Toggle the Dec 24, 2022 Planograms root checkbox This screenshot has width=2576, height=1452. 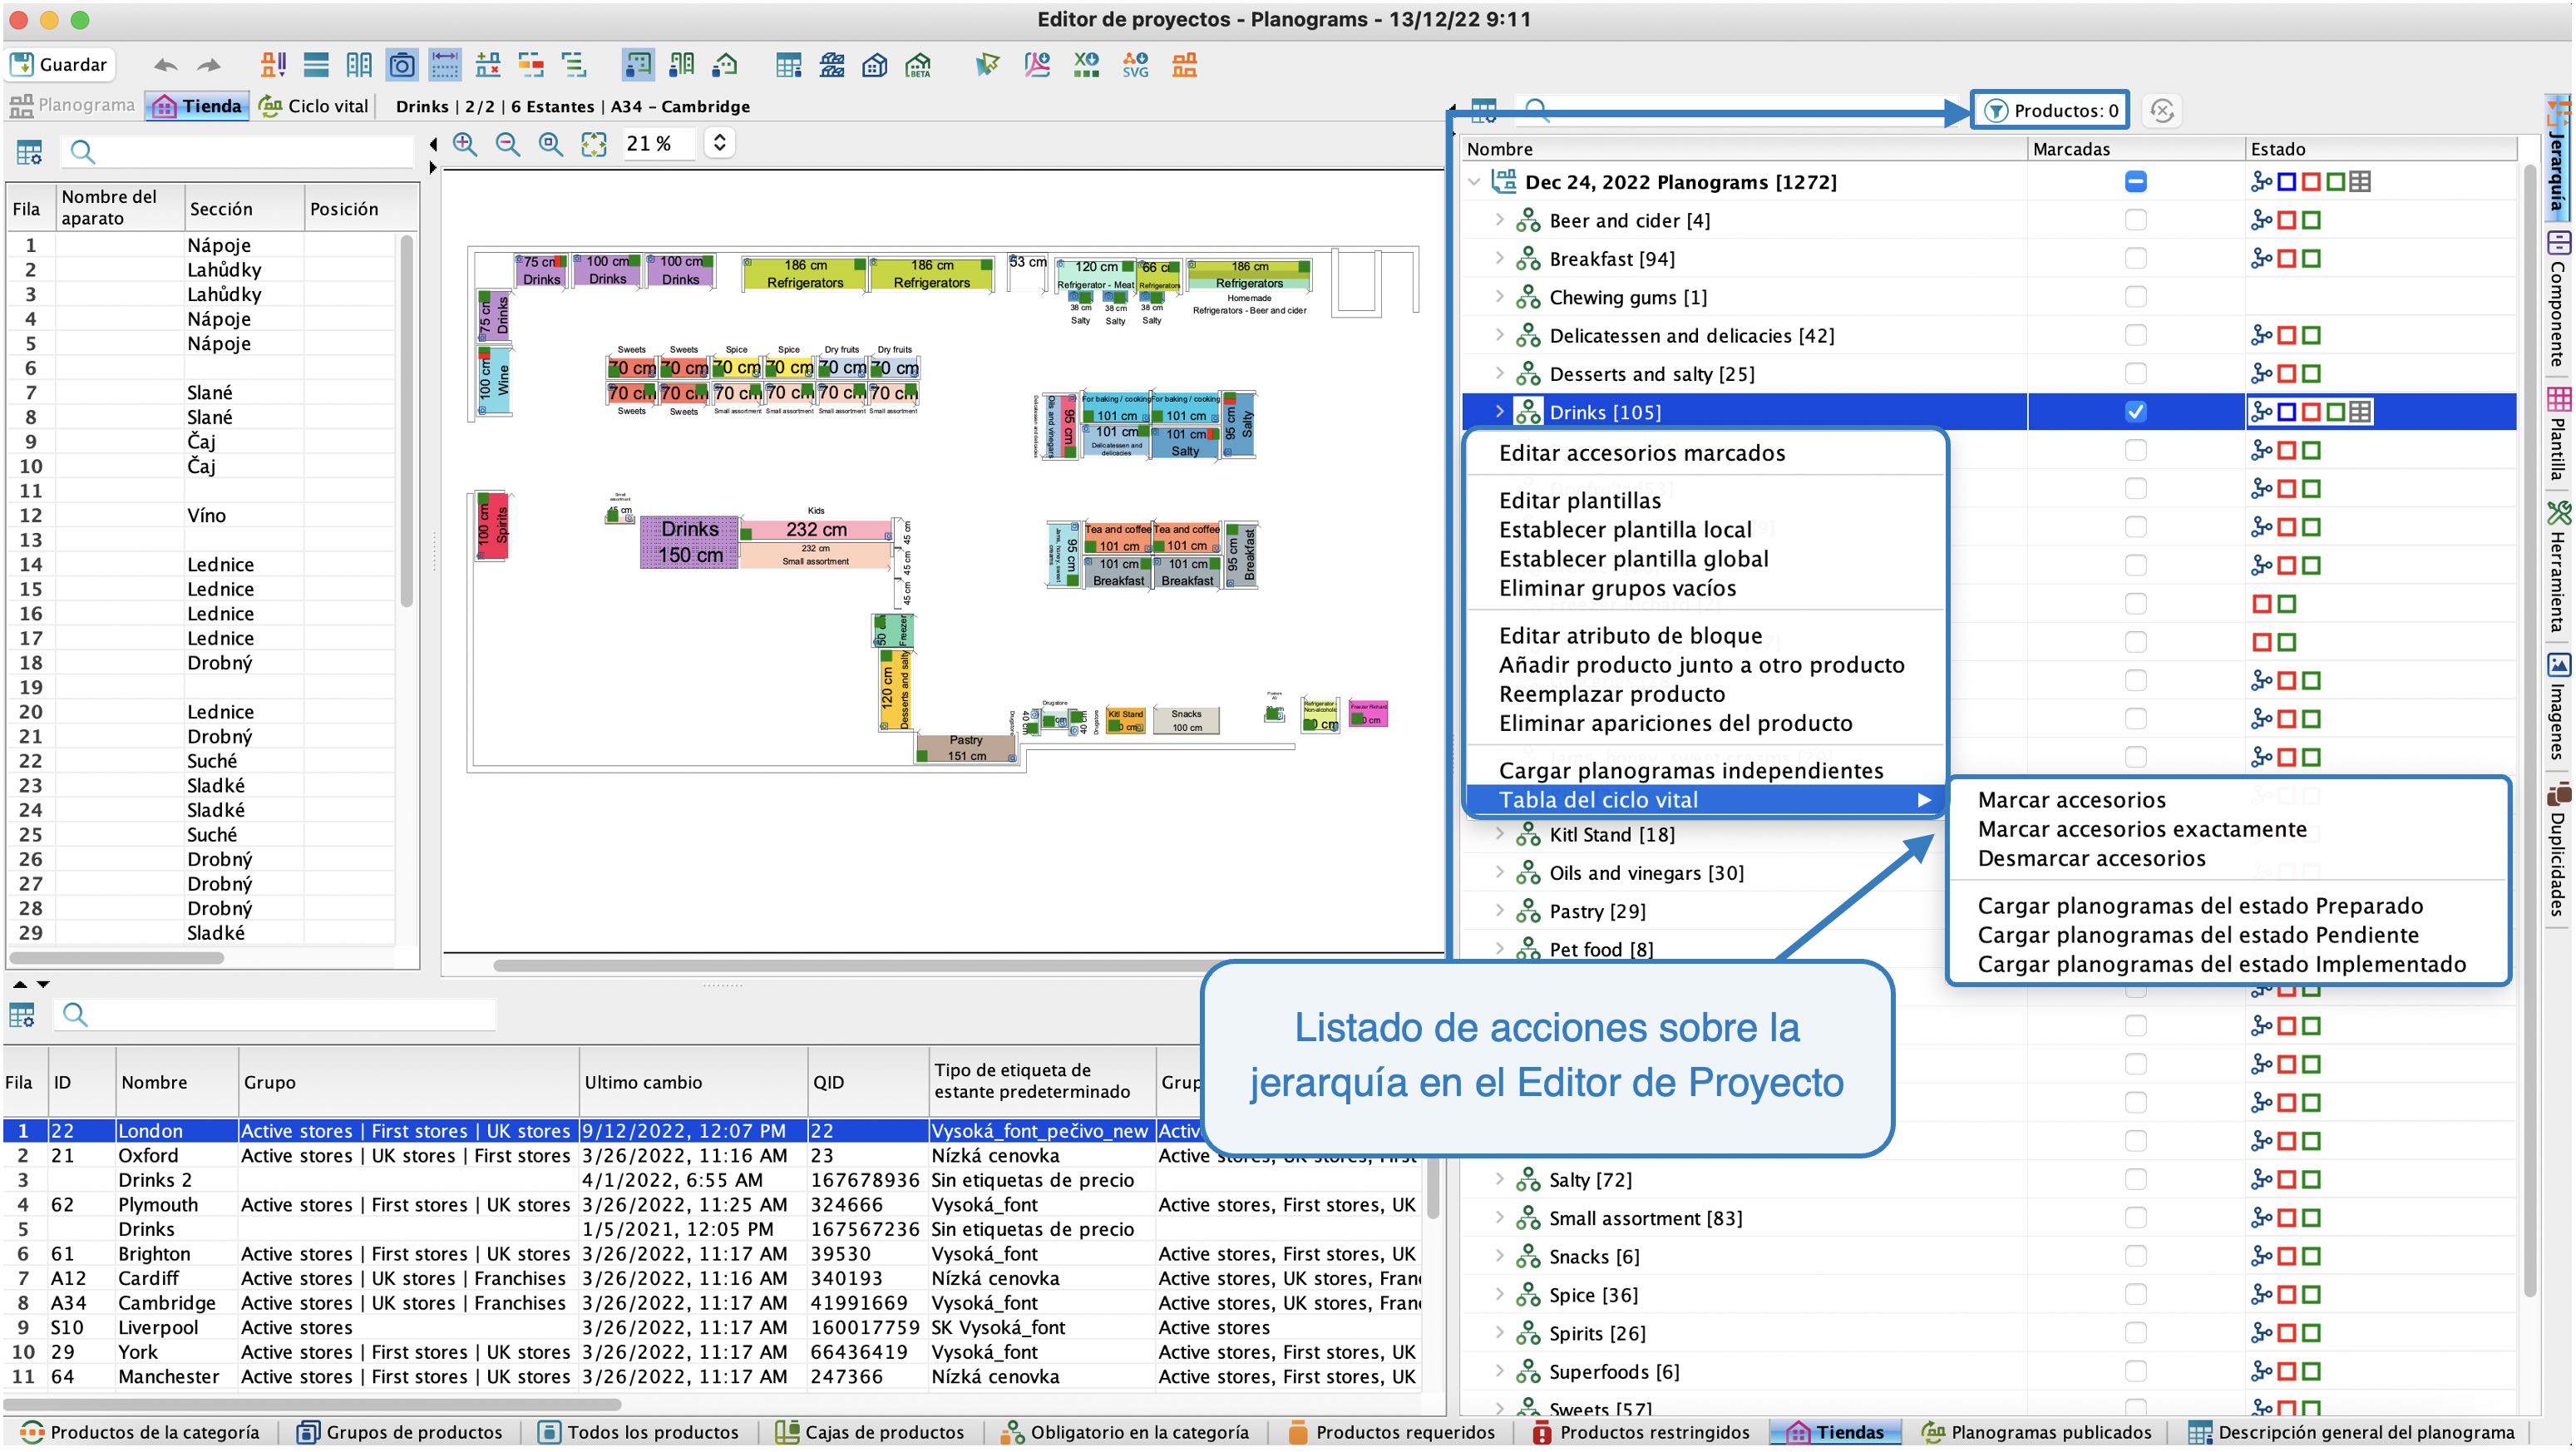[x=2135, y=182]
